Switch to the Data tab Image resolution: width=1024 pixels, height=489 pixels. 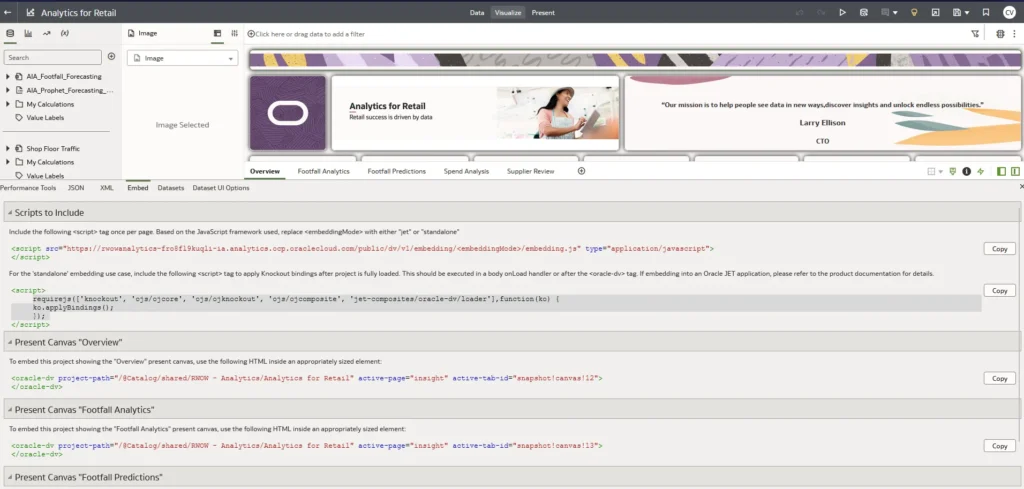click(477, 12)
